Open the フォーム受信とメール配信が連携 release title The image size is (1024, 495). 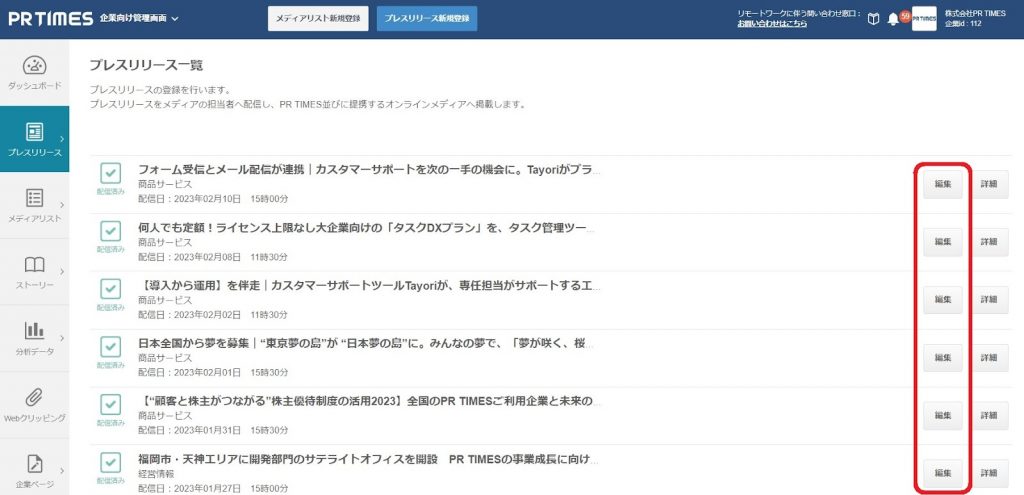click(368, 170)
